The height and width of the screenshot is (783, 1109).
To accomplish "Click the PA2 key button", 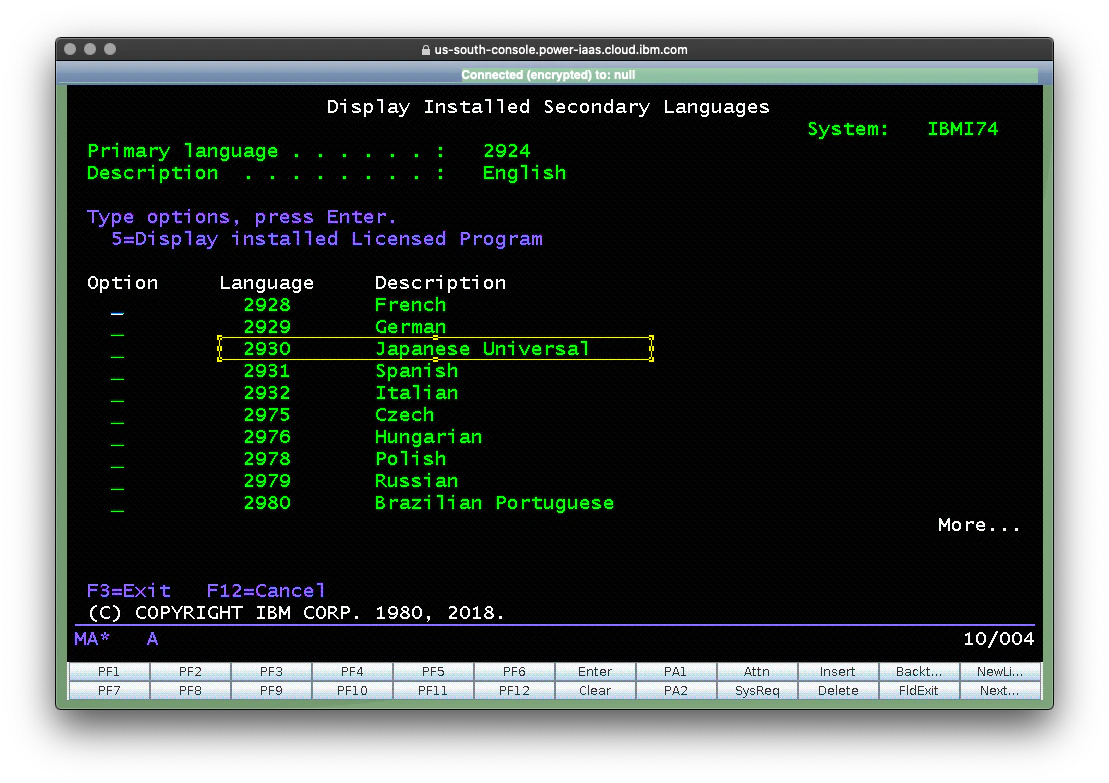I will pos(676,690).
